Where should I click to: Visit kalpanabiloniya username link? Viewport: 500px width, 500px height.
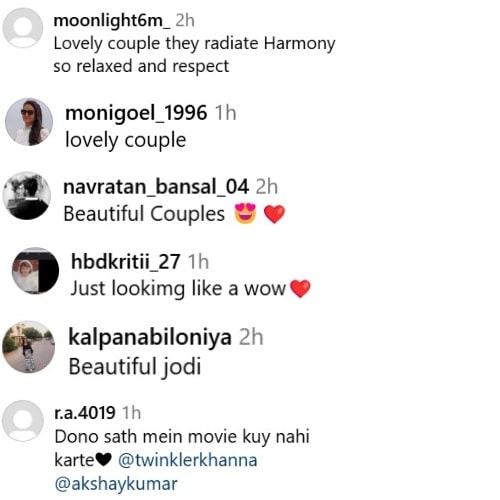pos(150,337)
